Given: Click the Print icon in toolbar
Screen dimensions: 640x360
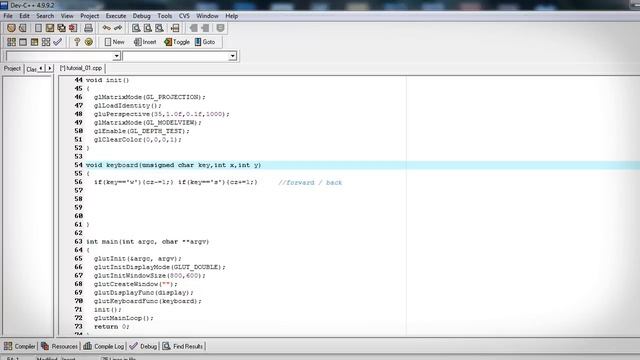Looking at the screenshot, I should [88, 28].
